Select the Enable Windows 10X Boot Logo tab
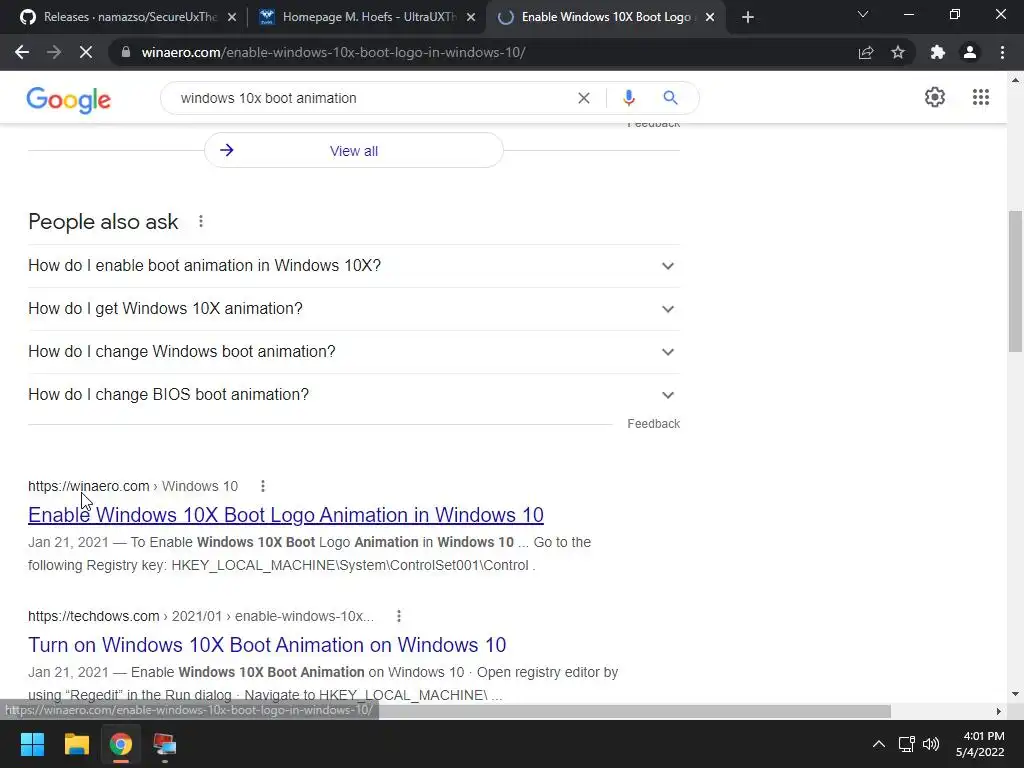This screenshot has height=768, width=1024. pyautogui.click(x=605, y=18)
